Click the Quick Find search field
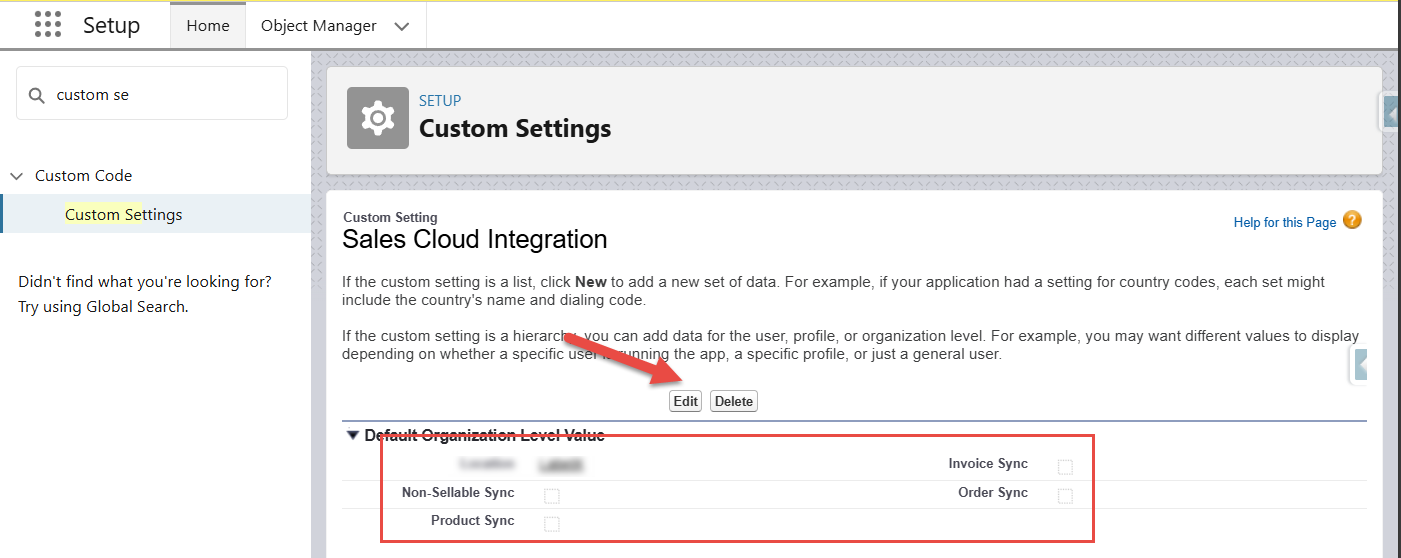This screenshot has width=1401, height=558. coord(152,95)
